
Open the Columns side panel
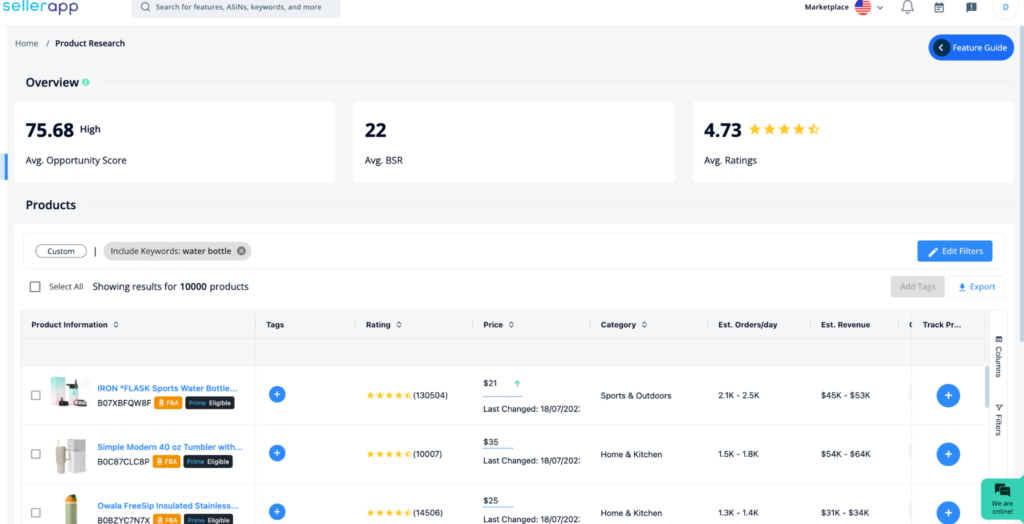999,356
